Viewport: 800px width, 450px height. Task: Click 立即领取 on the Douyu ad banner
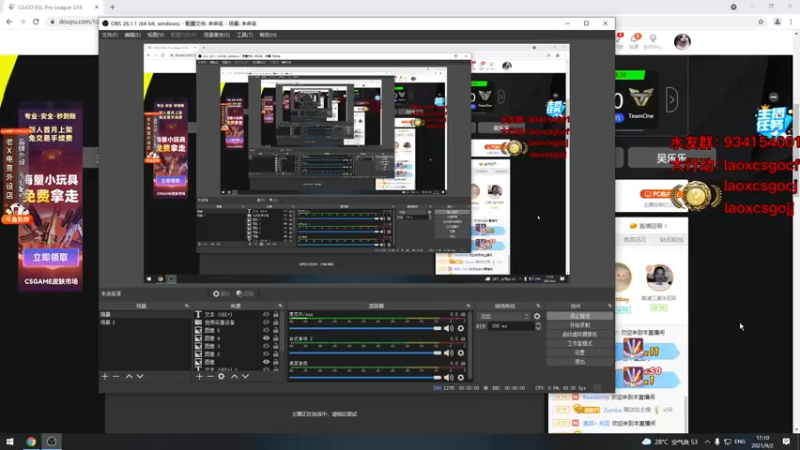tap(51, 257)
